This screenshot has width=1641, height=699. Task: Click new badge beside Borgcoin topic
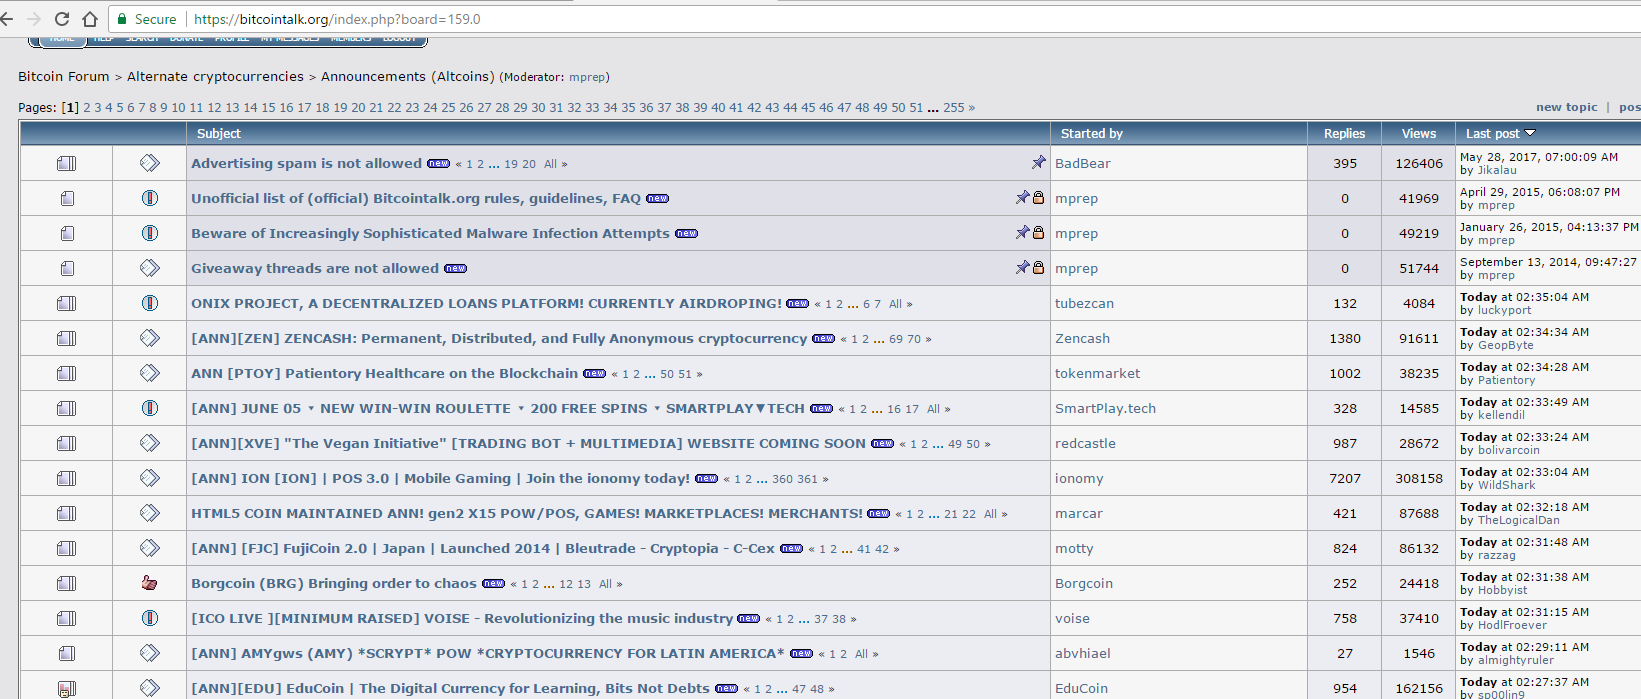[x=493, y=583]
